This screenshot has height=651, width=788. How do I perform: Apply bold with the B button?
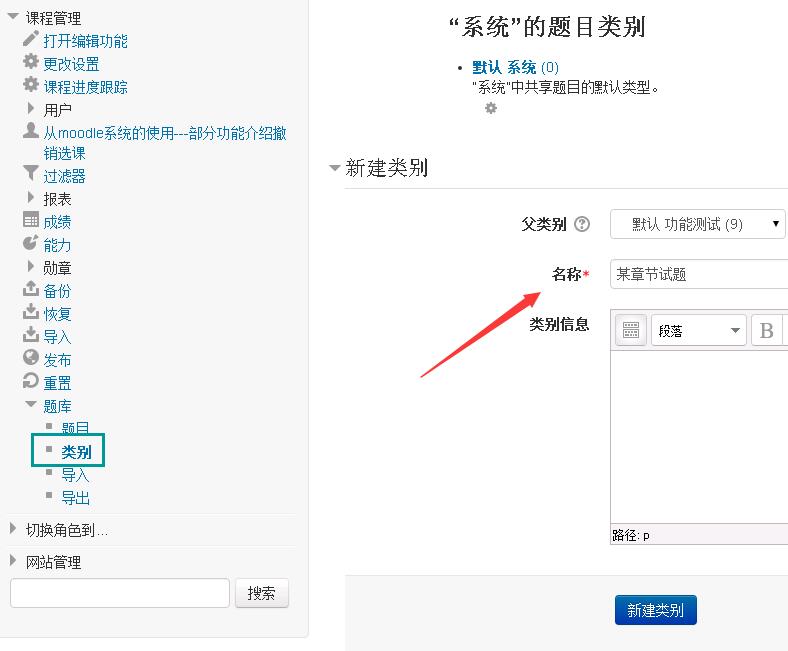(766, 330)
